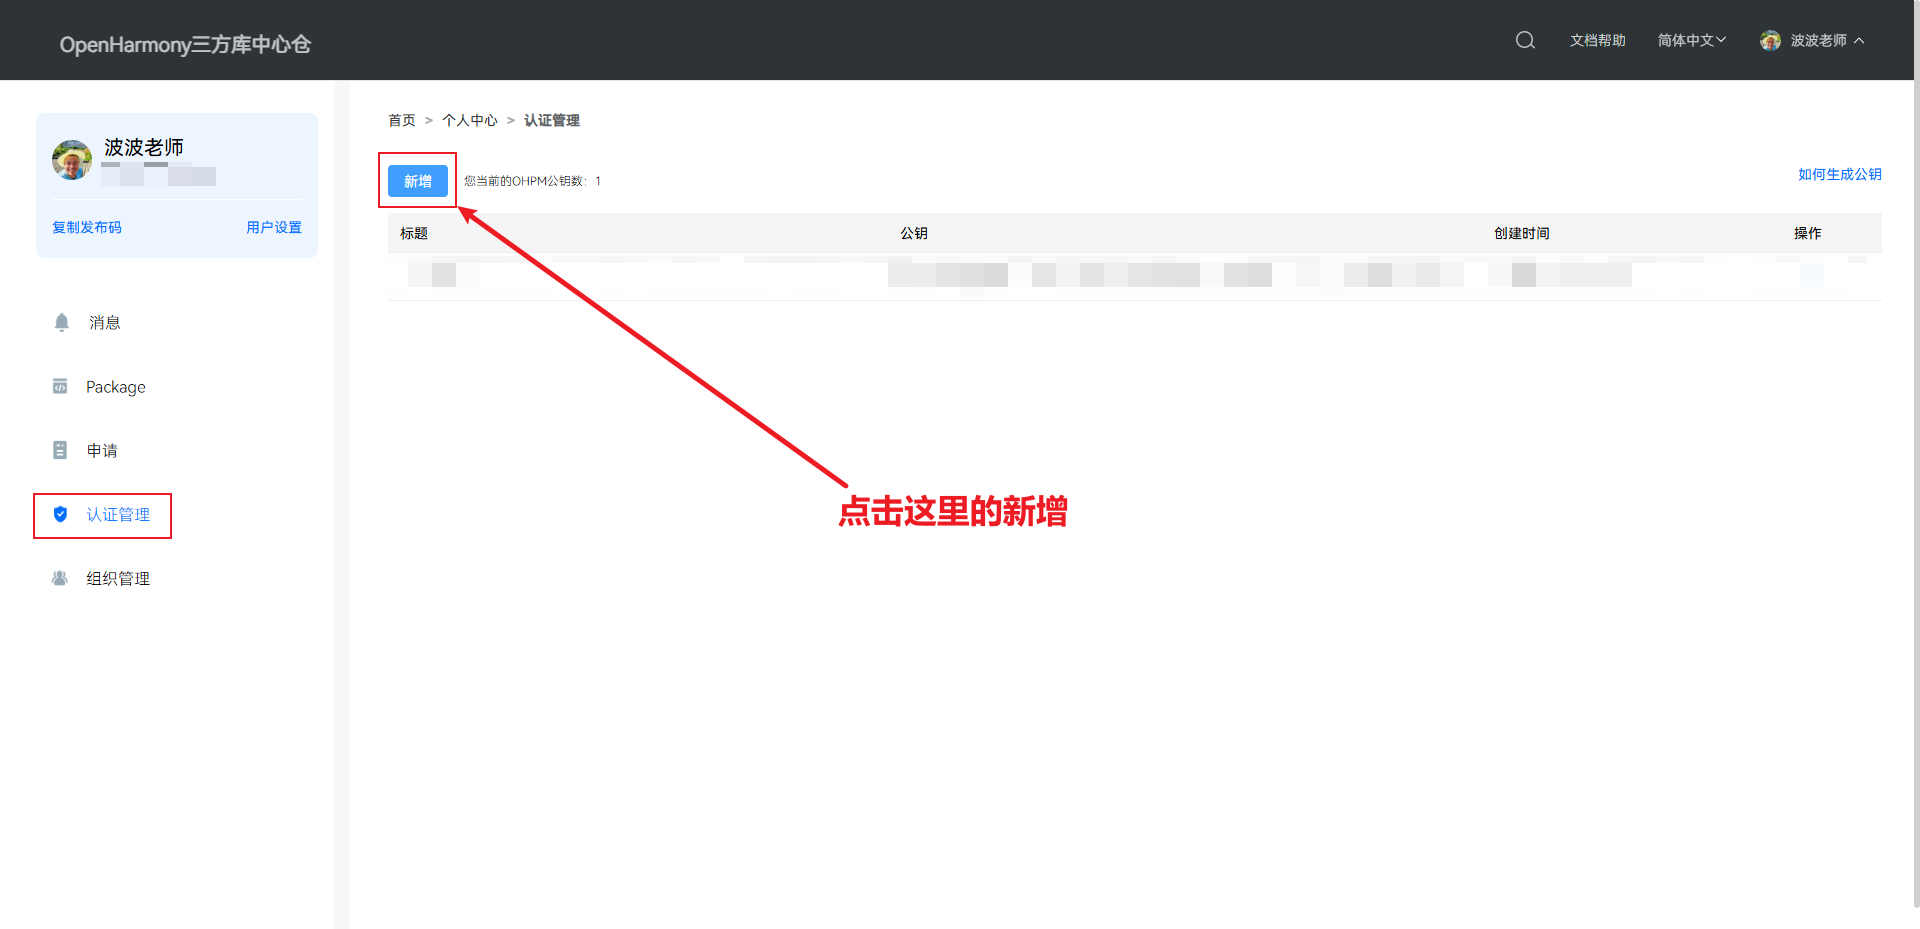Click the blue 新增 button
1920x929 pixels.
pos(418,181)
